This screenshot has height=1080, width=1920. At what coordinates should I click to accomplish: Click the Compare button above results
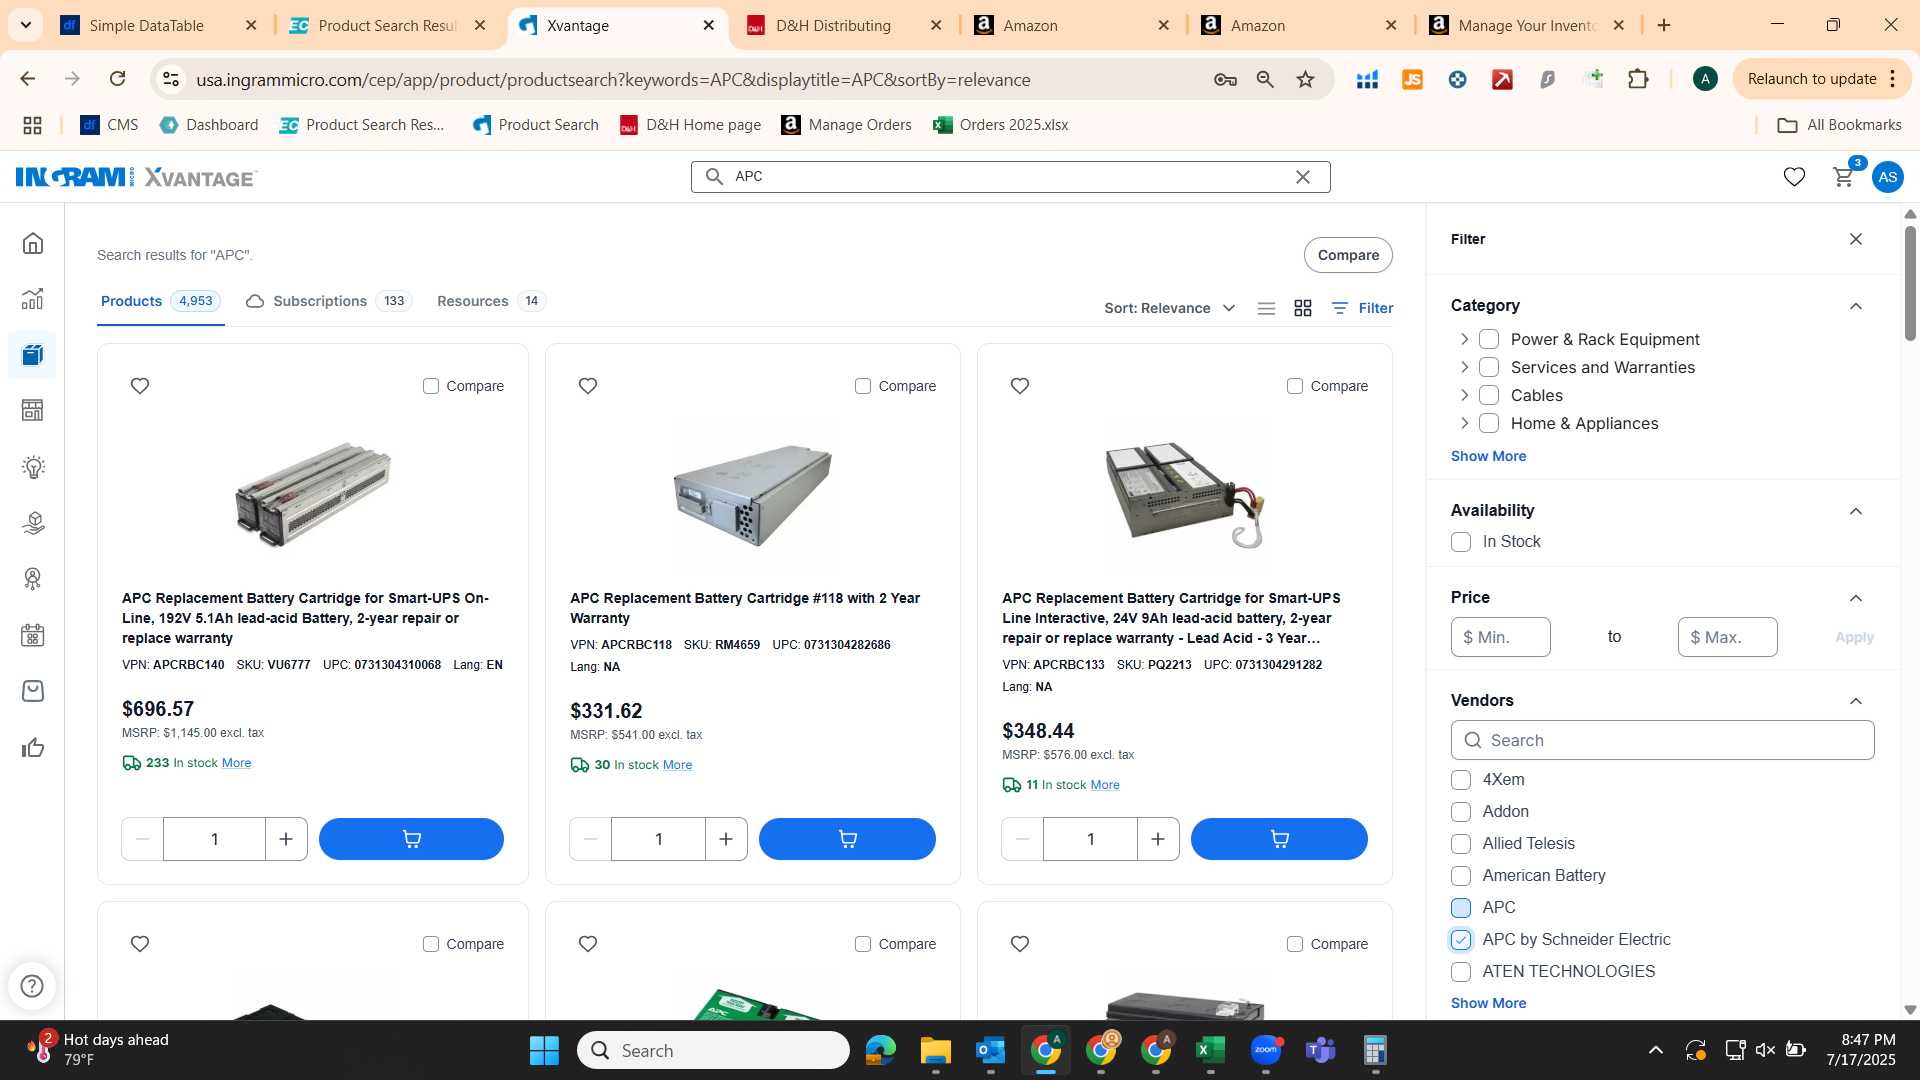(x=1348, y=255)
